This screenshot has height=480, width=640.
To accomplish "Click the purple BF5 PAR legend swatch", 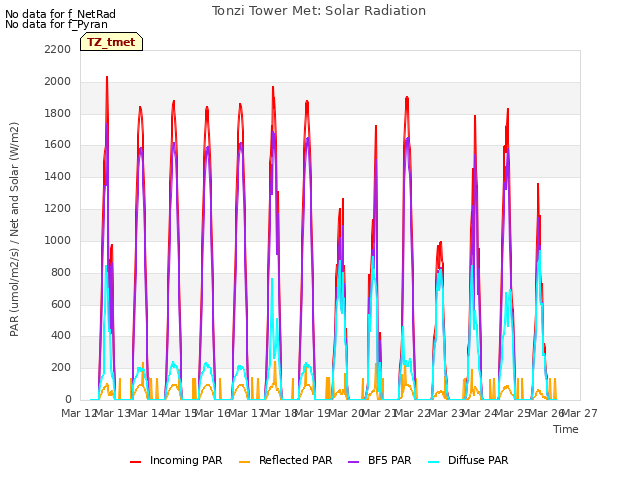I will point(353,461).
